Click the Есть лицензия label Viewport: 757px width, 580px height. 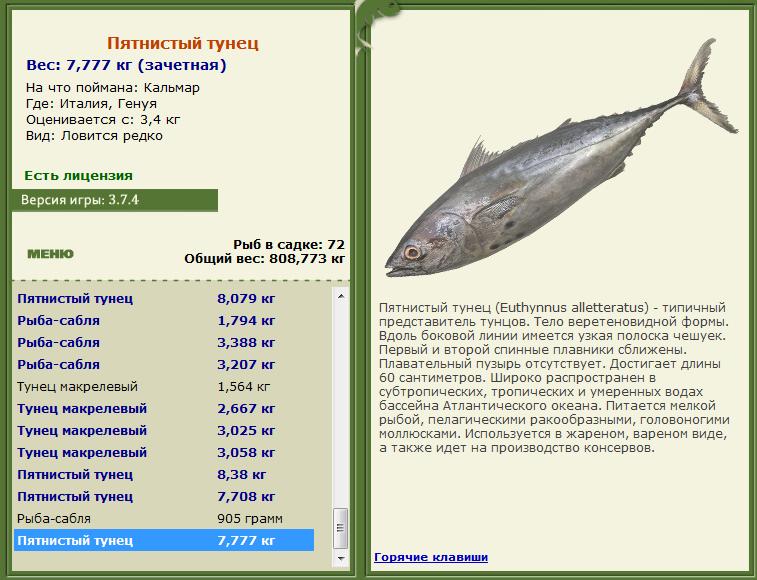coord(79,175)
